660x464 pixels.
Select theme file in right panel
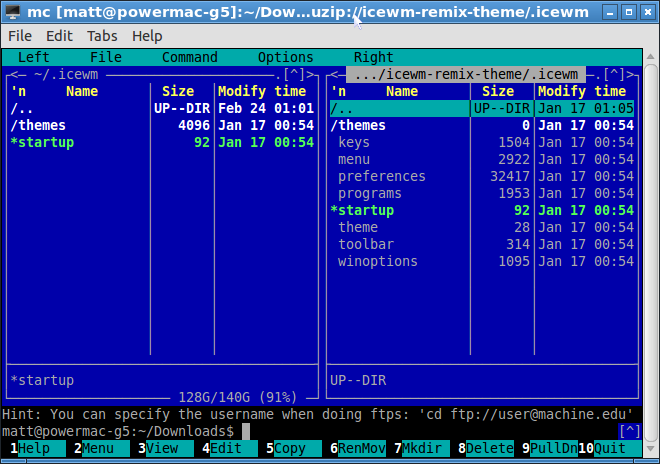coord(482,227)
